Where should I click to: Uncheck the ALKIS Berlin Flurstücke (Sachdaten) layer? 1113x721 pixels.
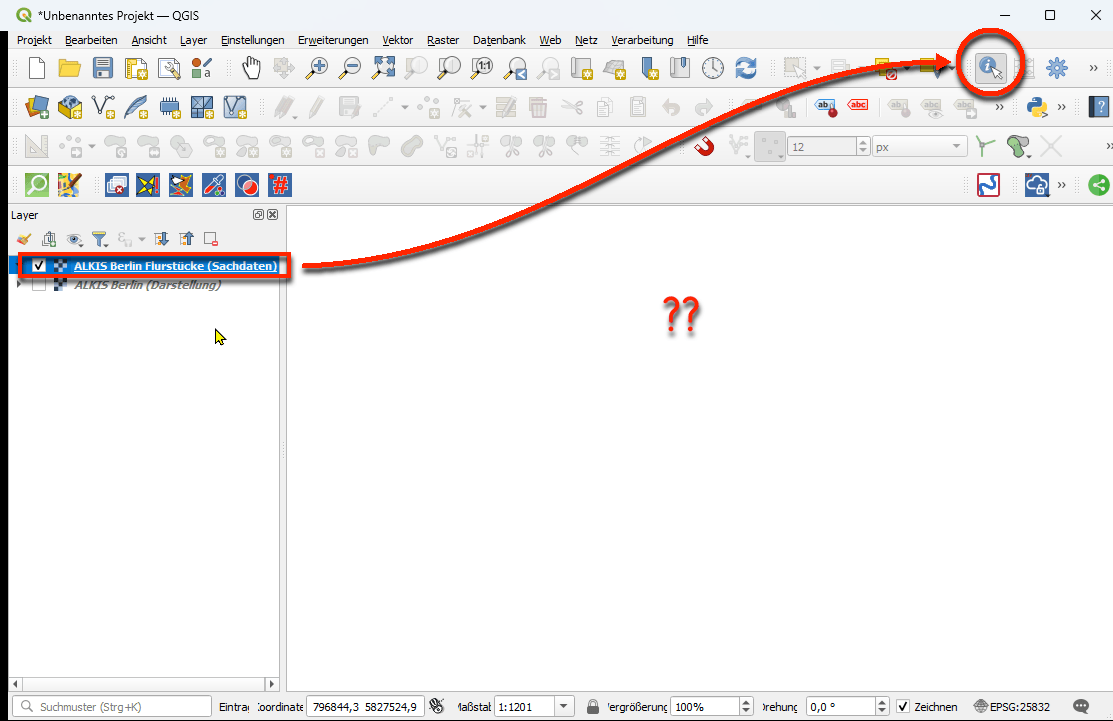coord(39,266)
